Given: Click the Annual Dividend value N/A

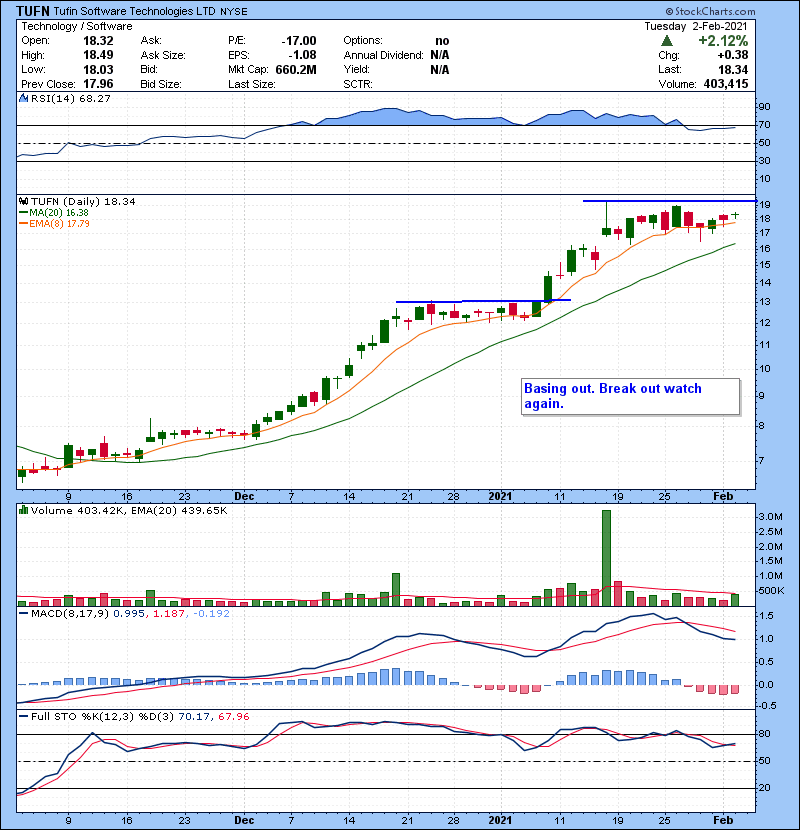Looking at the screenshot, I should pos(439,55).
